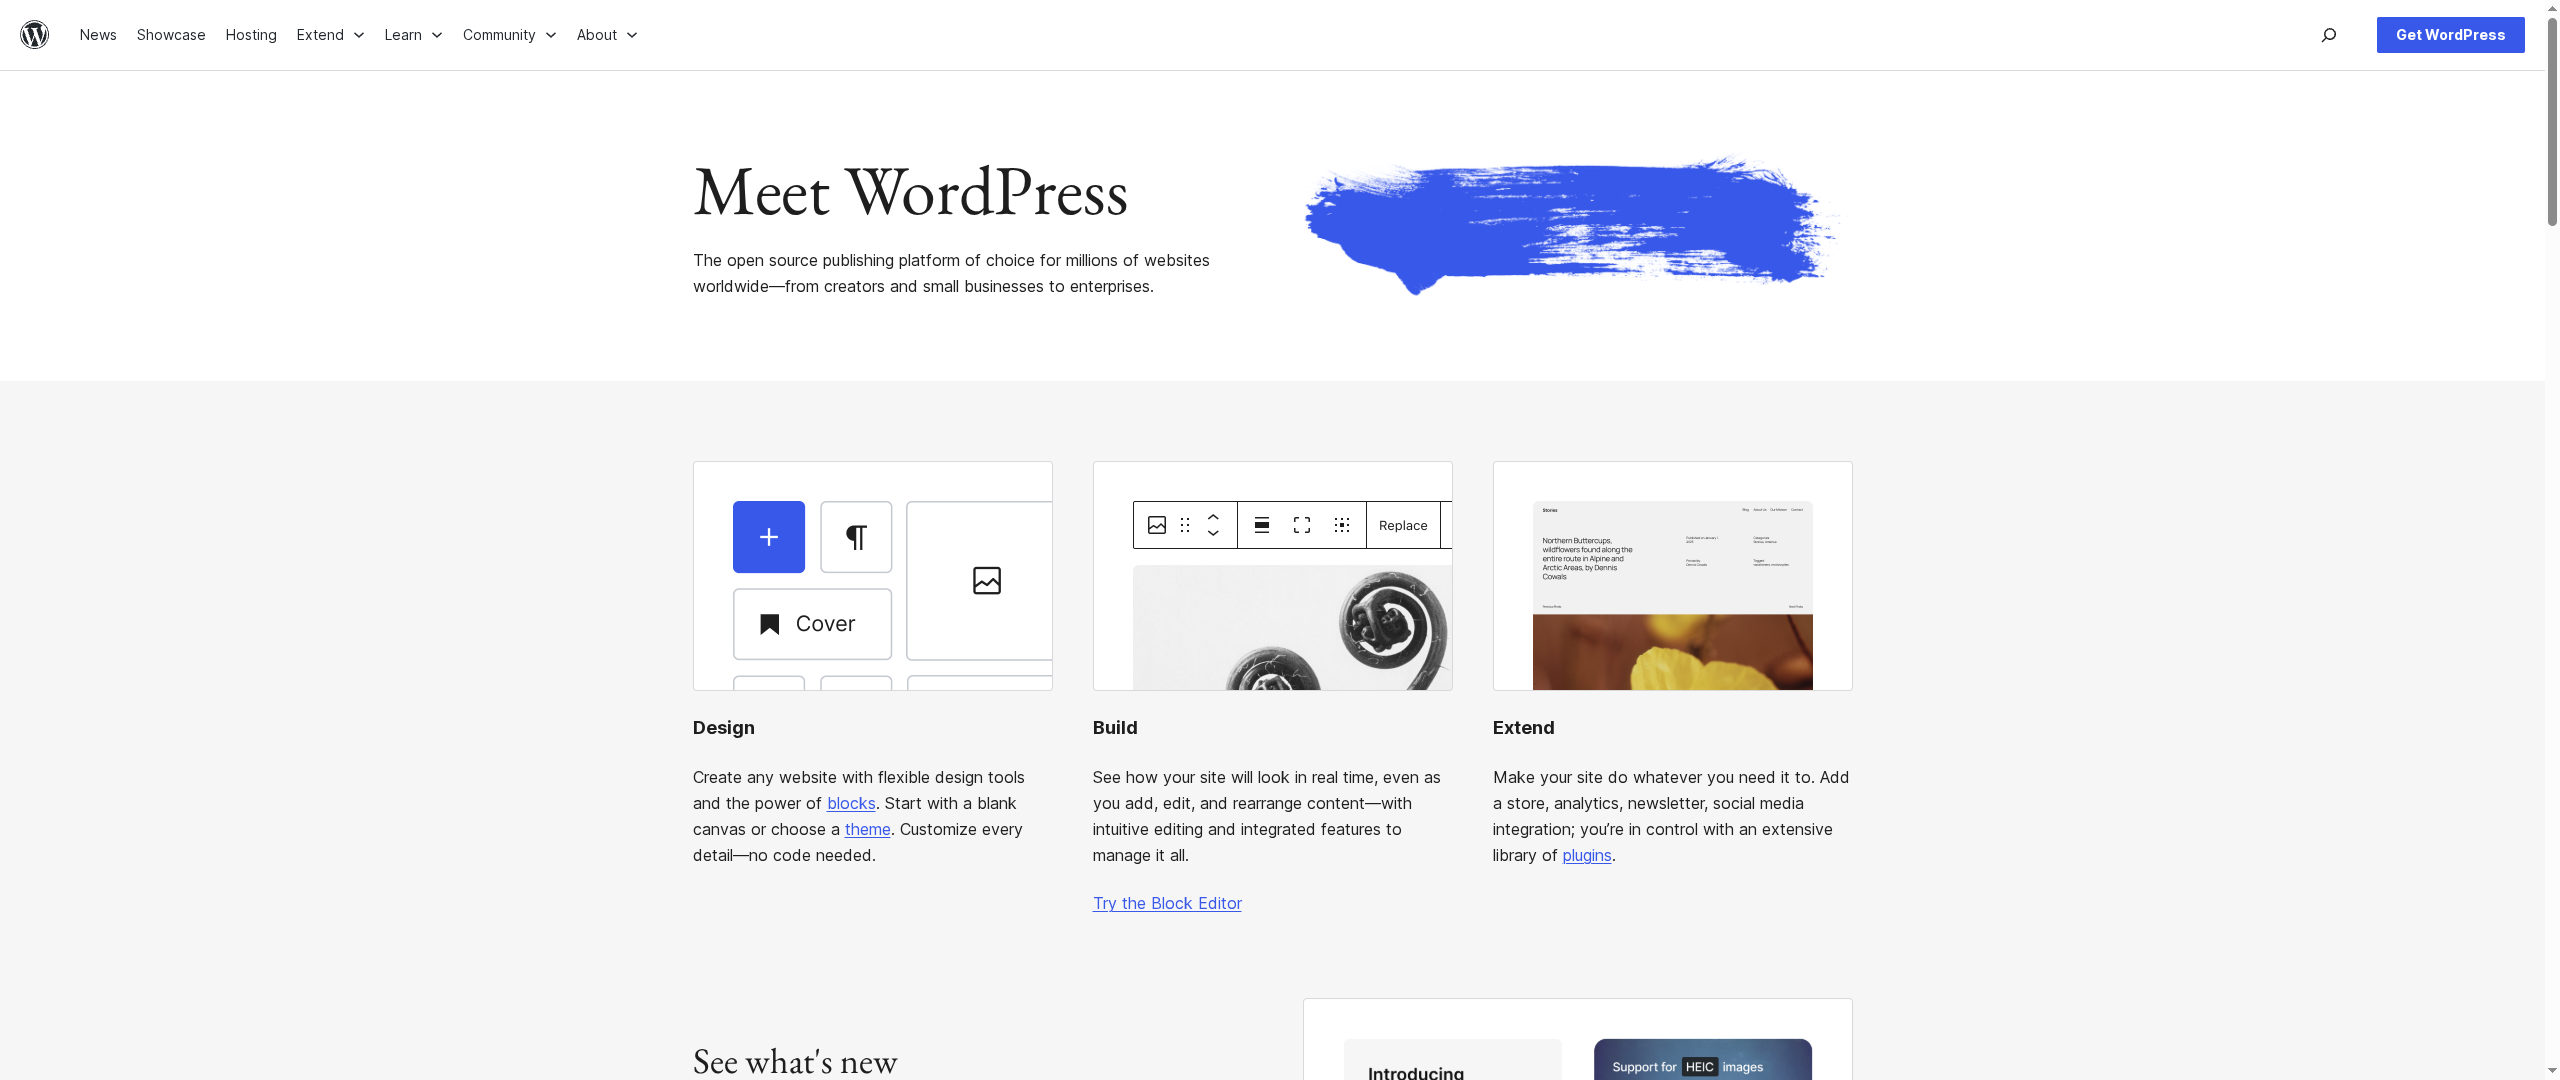The height and width of the screenshot is (1080, 2560).
Task: Expand the About navigation dropdown
Action: pos(607,35)
